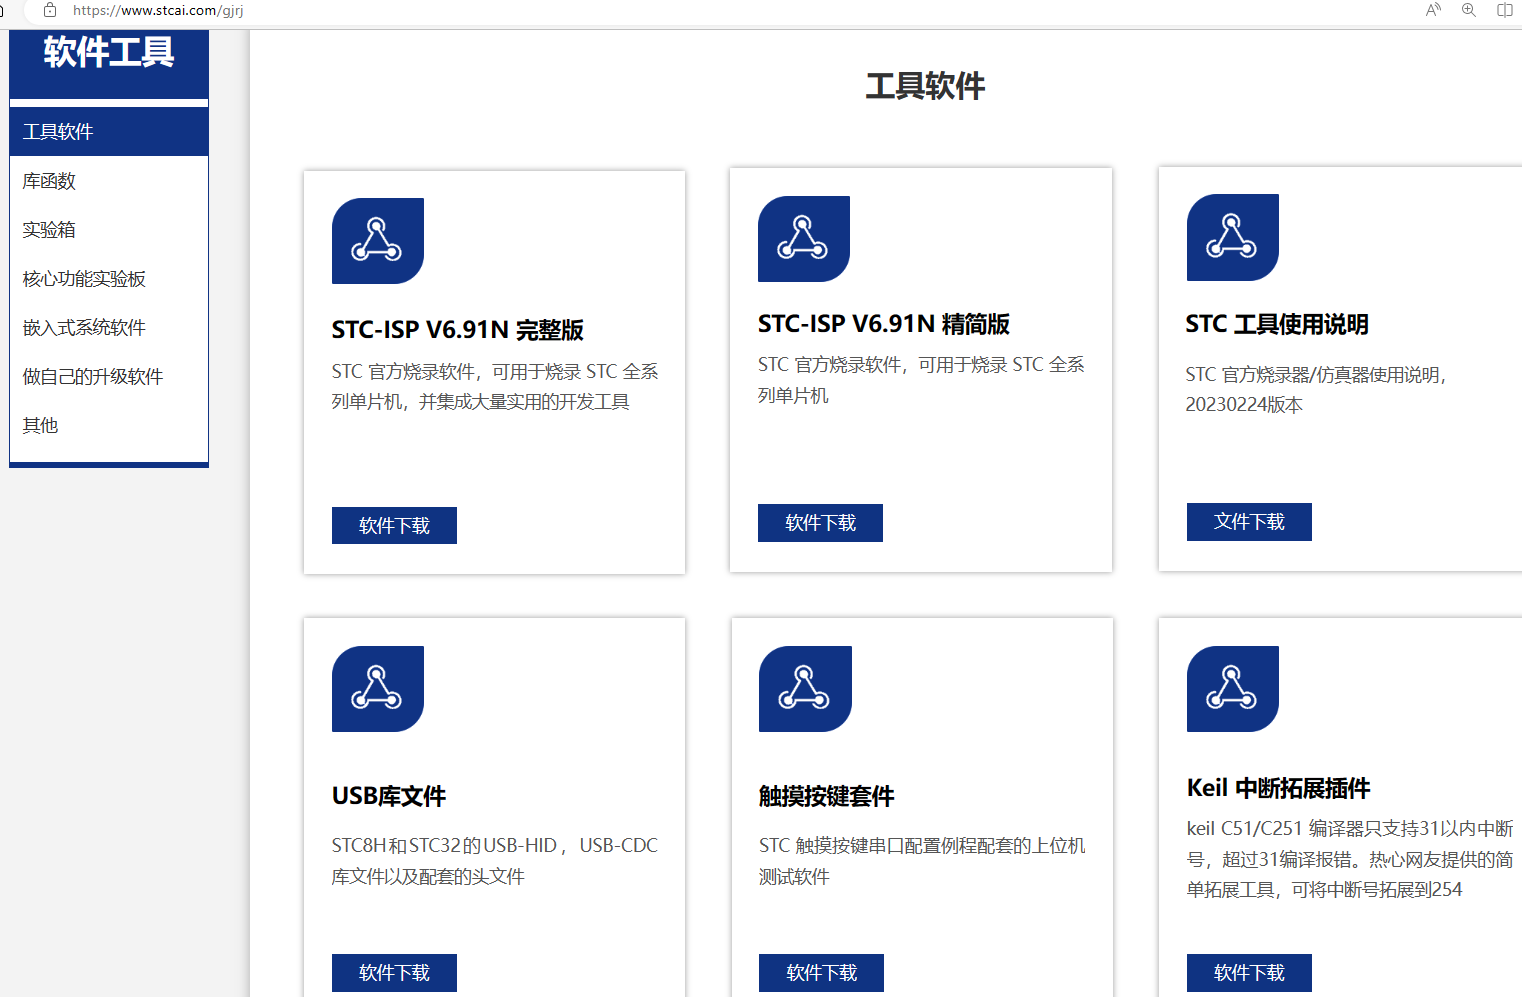Screen dimensions: 1522x997
Task: Click the 20230224版本 description text
Action: click(1244, 405)
